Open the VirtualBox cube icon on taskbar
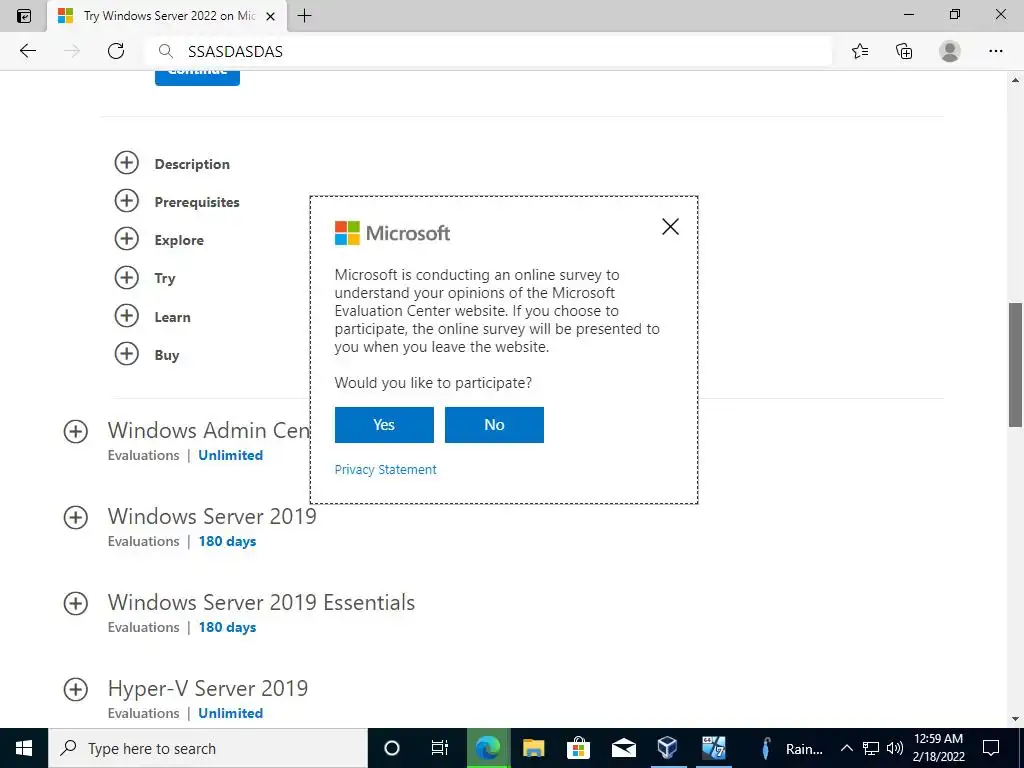Viewport: 1024px width, 768px height. [667, 748]
